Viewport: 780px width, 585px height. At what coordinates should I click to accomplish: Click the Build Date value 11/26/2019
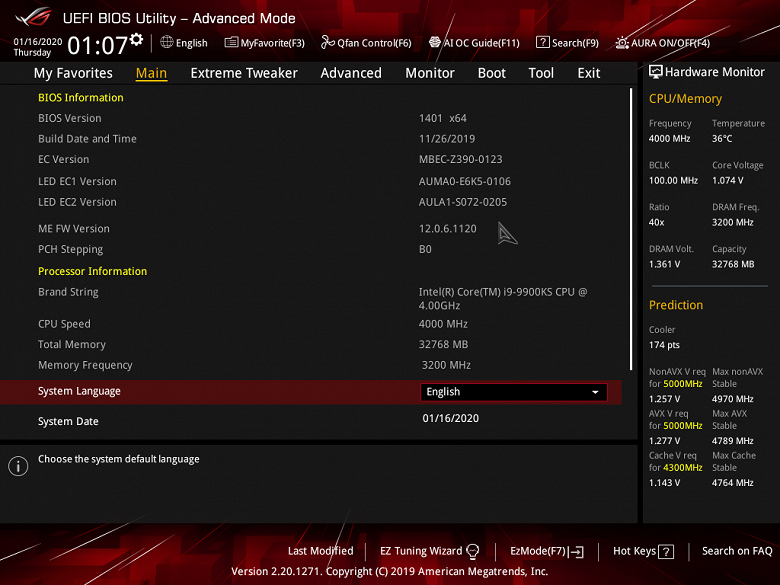click(x=447, y=139)
